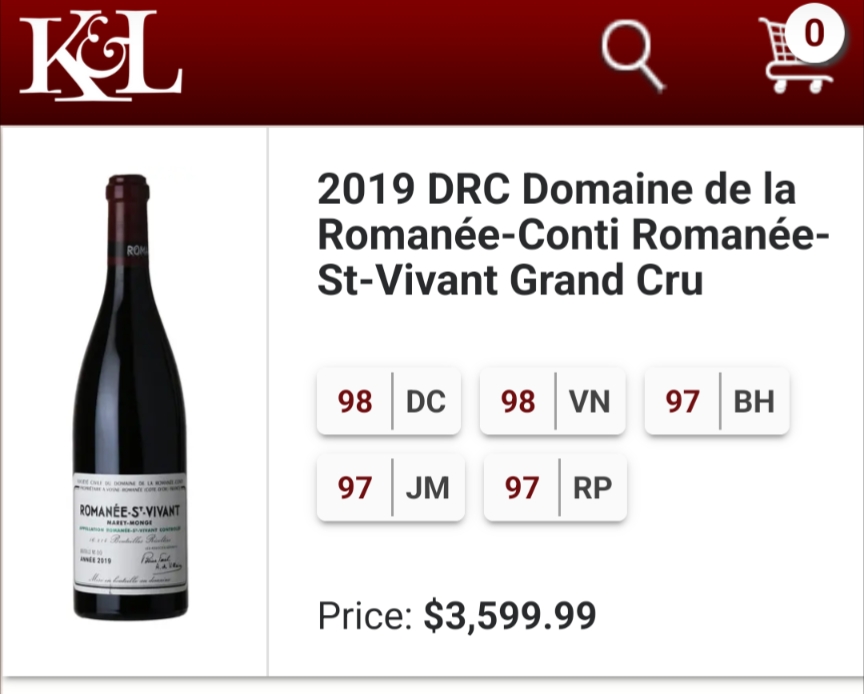Open the 97 JM rating badge
Screen dimensions: 864x694
(391, 488)
